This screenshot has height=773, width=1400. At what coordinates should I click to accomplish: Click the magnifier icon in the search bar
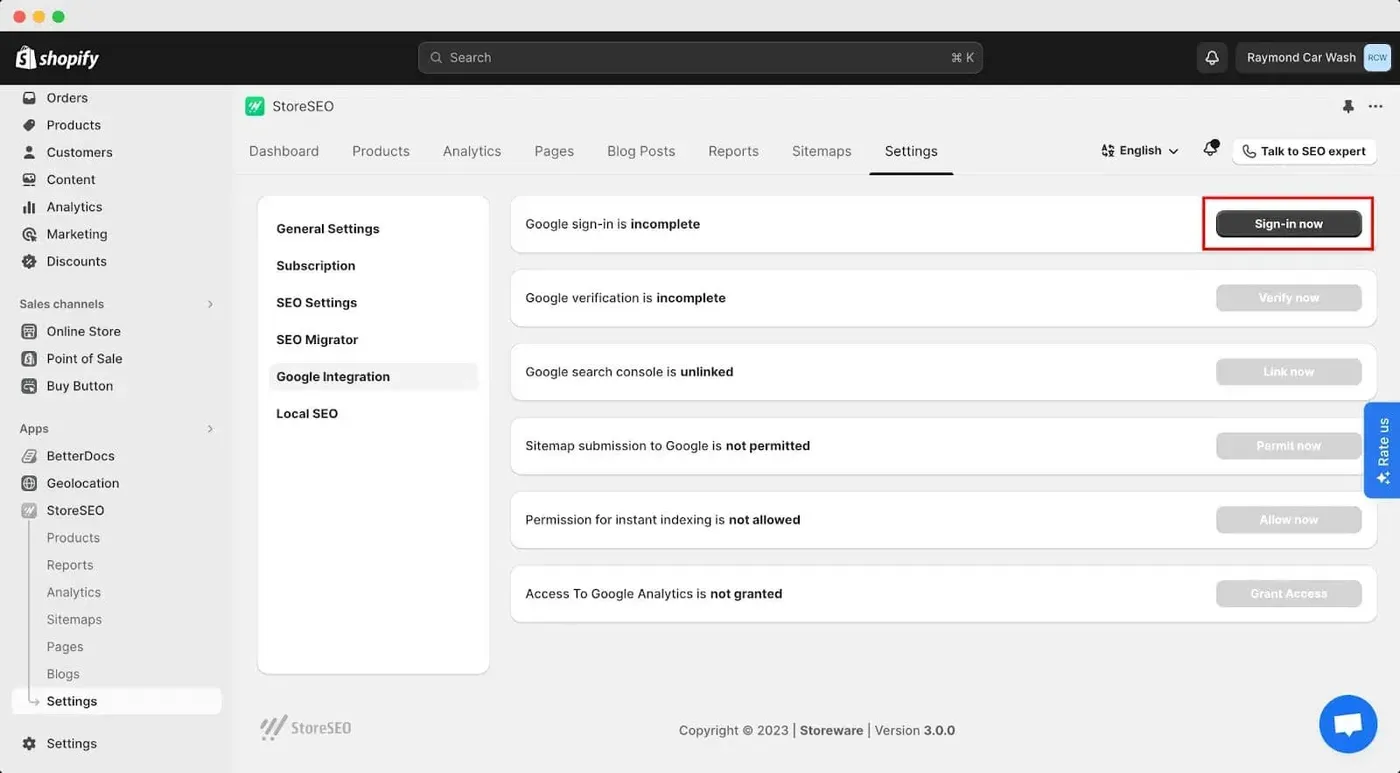click(x=436, y=58)
